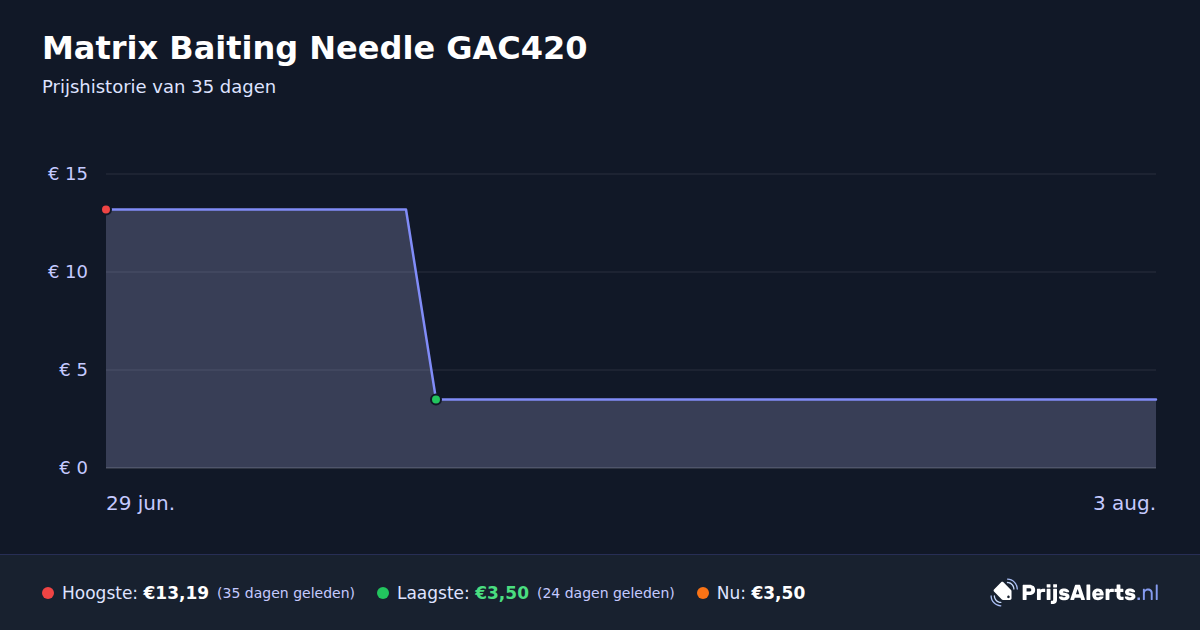Click the 35 dagen geleden note
Viewport: 1200px width, 630px height.
click(286, 593)
